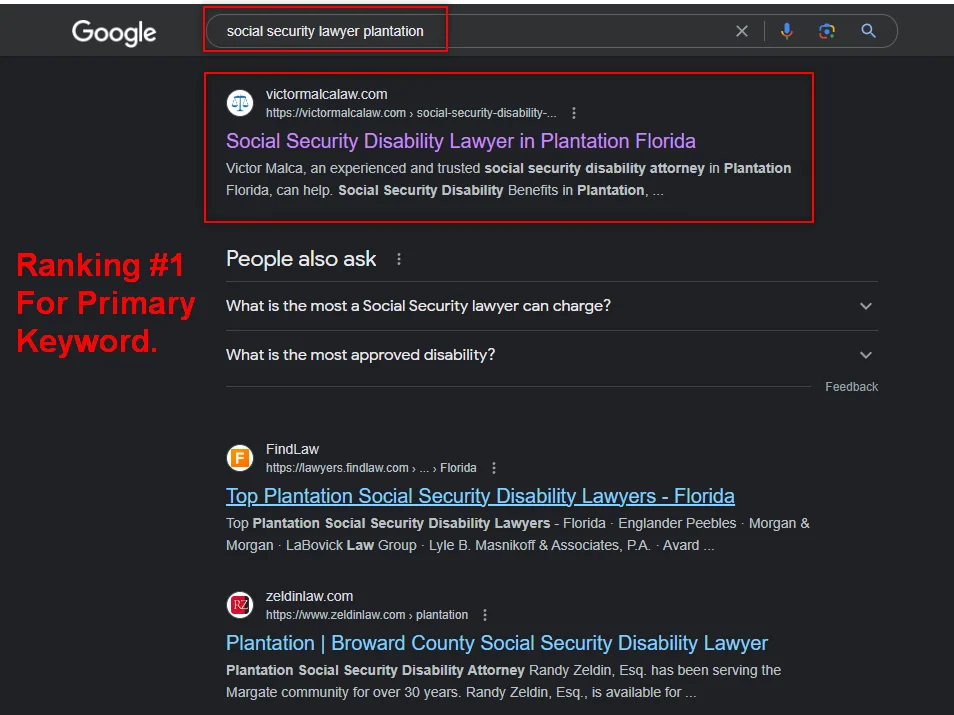This screenshot has height=715, width=954.
Task: Click zeldinlaw.com site name
Action: (x=309, y=596)
